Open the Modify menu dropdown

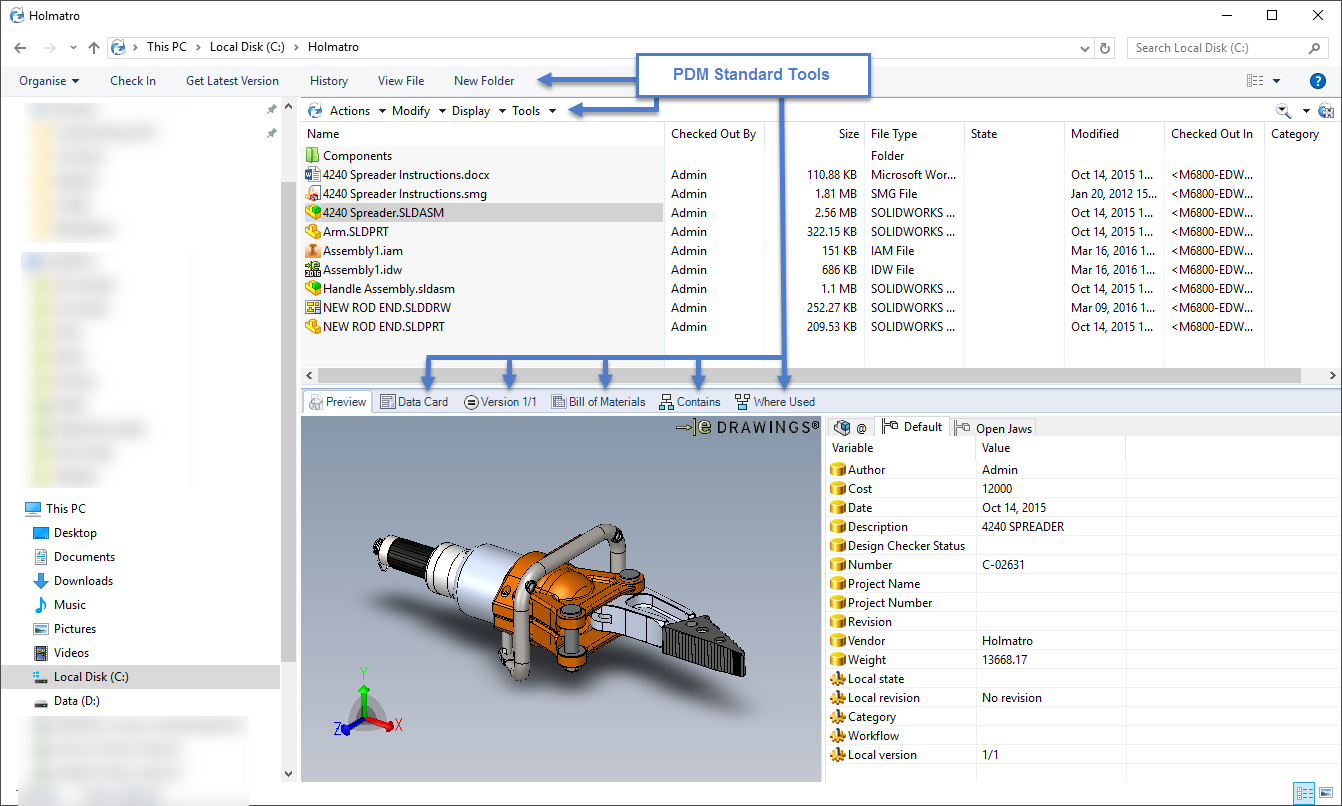418,111
